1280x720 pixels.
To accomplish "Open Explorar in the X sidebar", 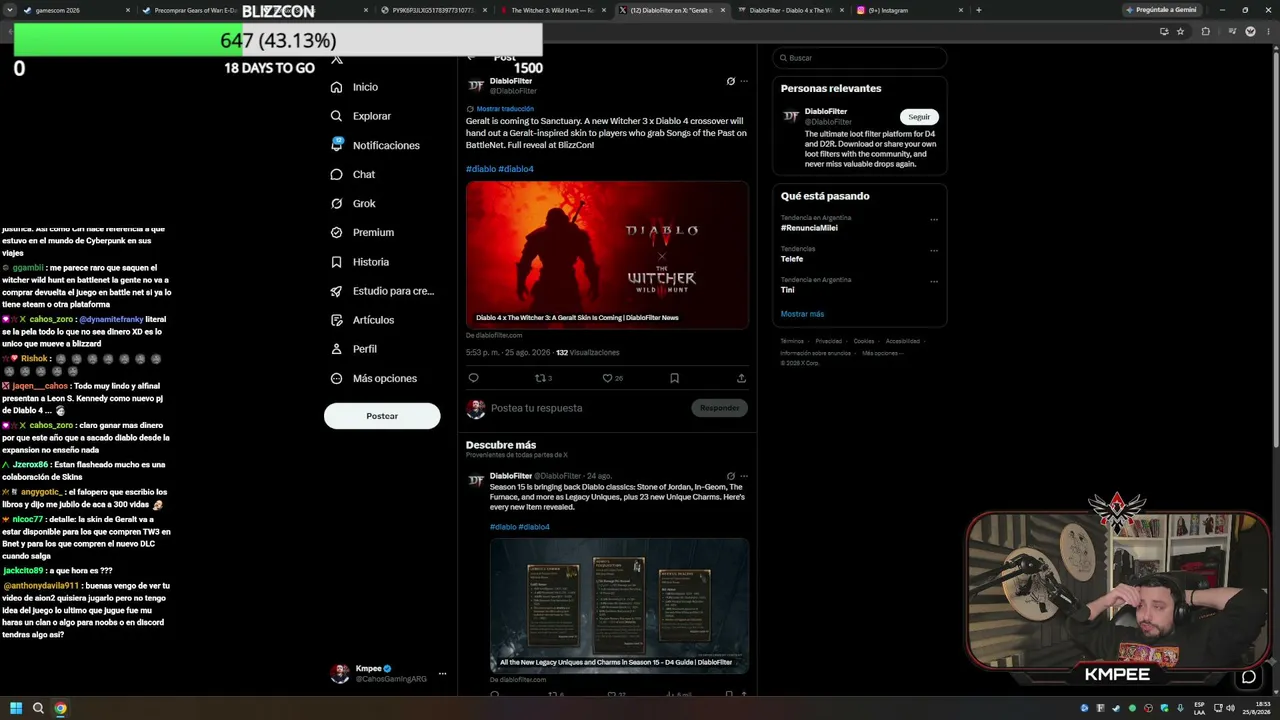I will pos(361,116).
